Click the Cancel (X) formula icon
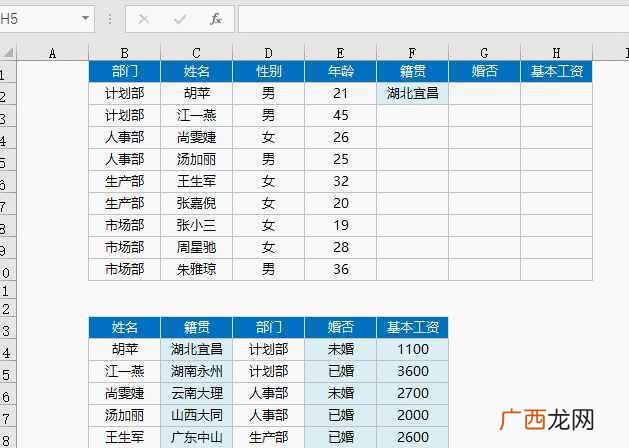Image resolution: width=629 pixels, height=448 pixels. click(144, 19)
